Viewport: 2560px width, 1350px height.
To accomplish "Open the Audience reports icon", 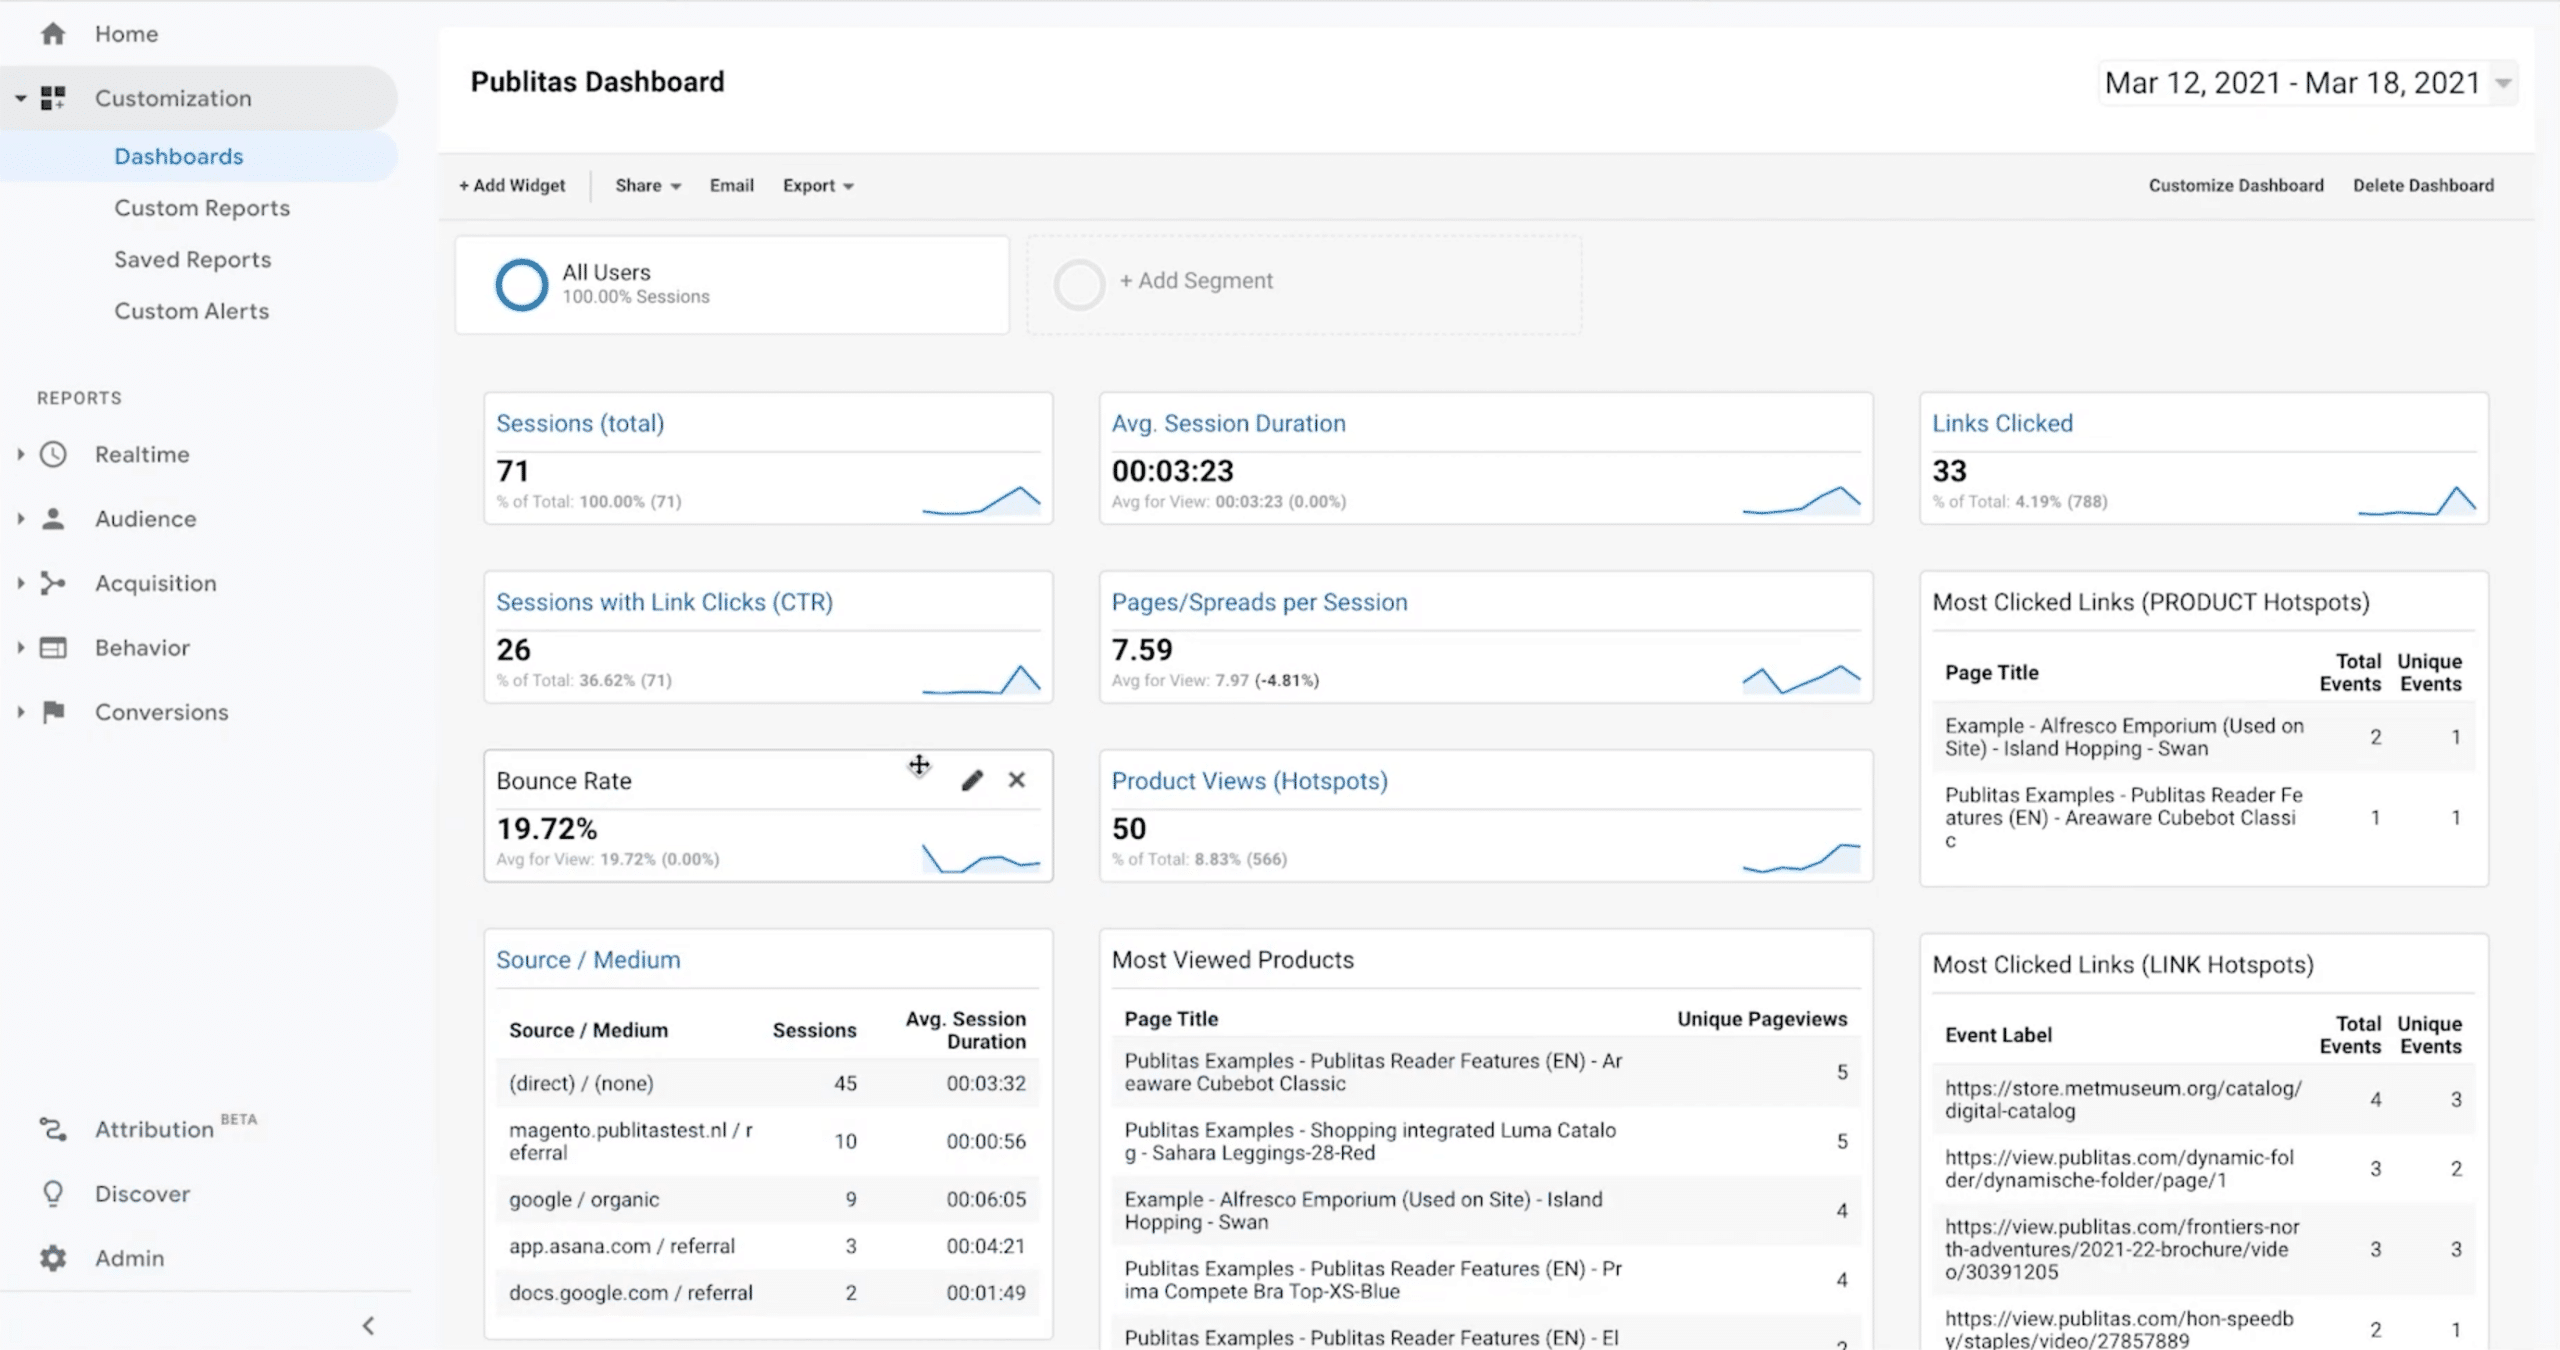I will pyautogui.click(x=54, y=518).
